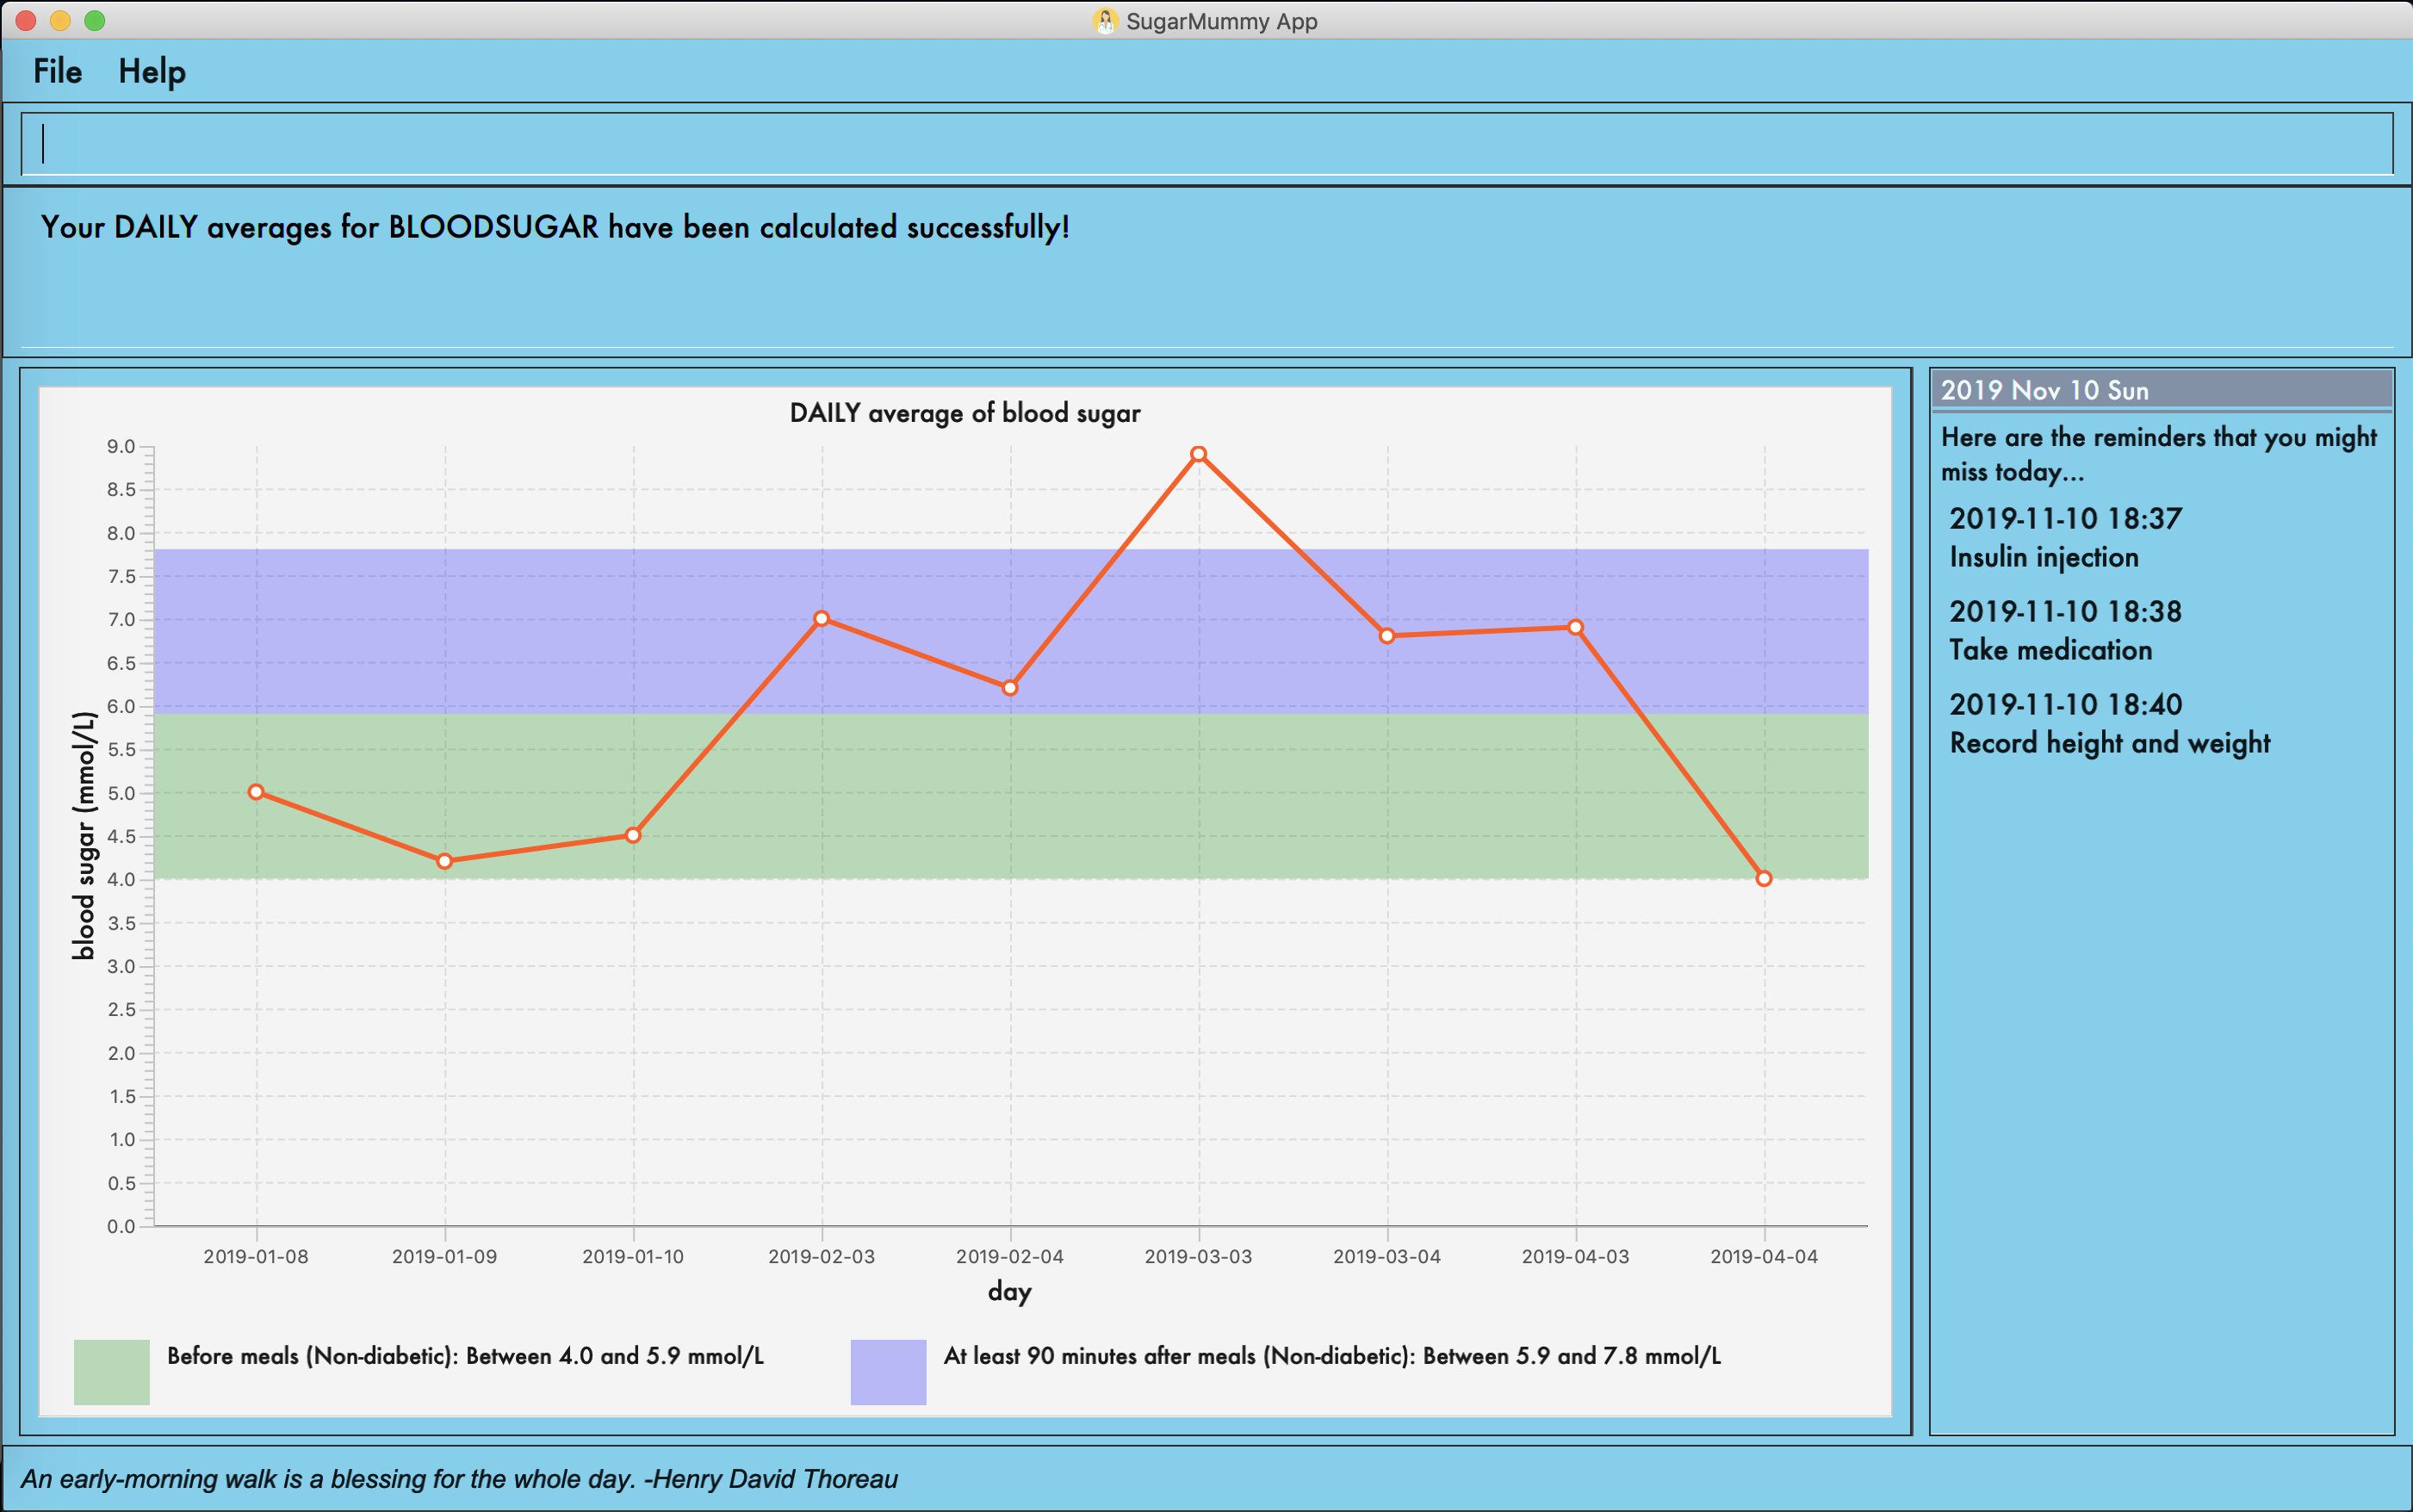This screenshot has width=2413, height=1512.
Task: Click the 2019-03-04 data point marker
Action: click(x=1387, y=636)
